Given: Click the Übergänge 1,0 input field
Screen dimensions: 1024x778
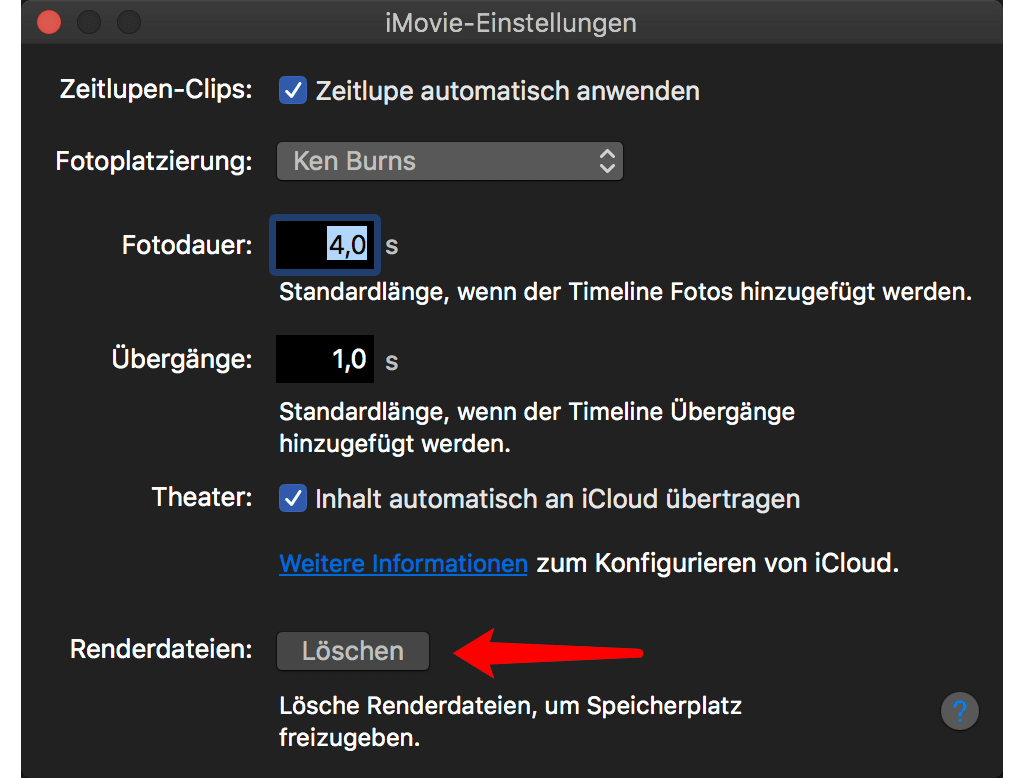Looking at the screenshot, I should tap(325, 359).
